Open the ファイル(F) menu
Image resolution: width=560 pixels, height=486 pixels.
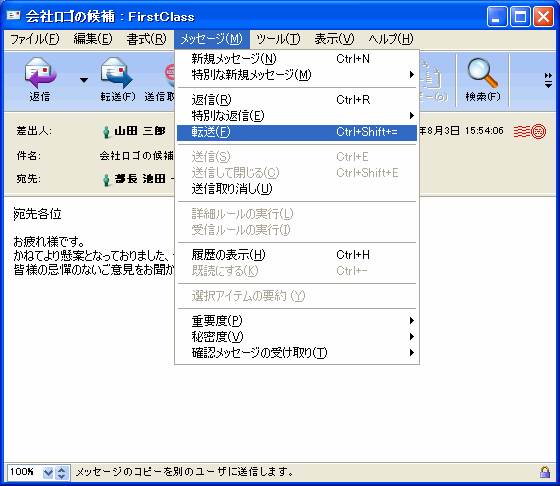click(x=35, y=39)
